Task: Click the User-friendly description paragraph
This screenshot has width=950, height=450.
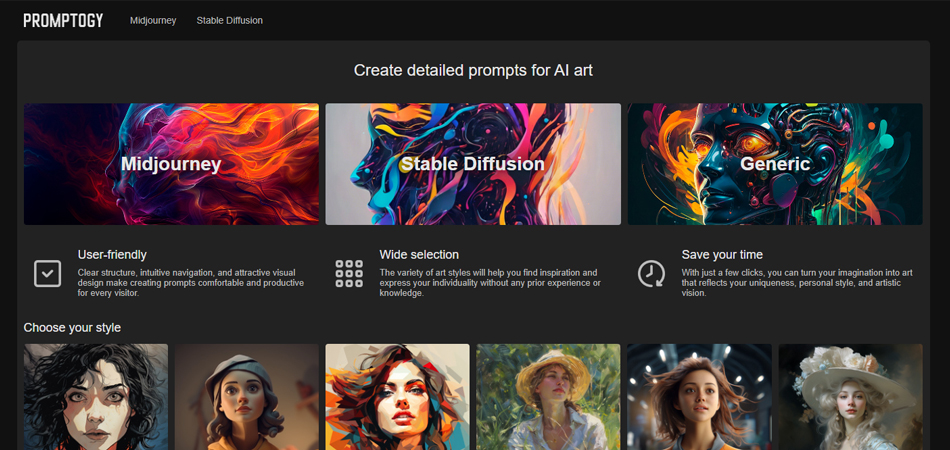Action: click(191, 283)
